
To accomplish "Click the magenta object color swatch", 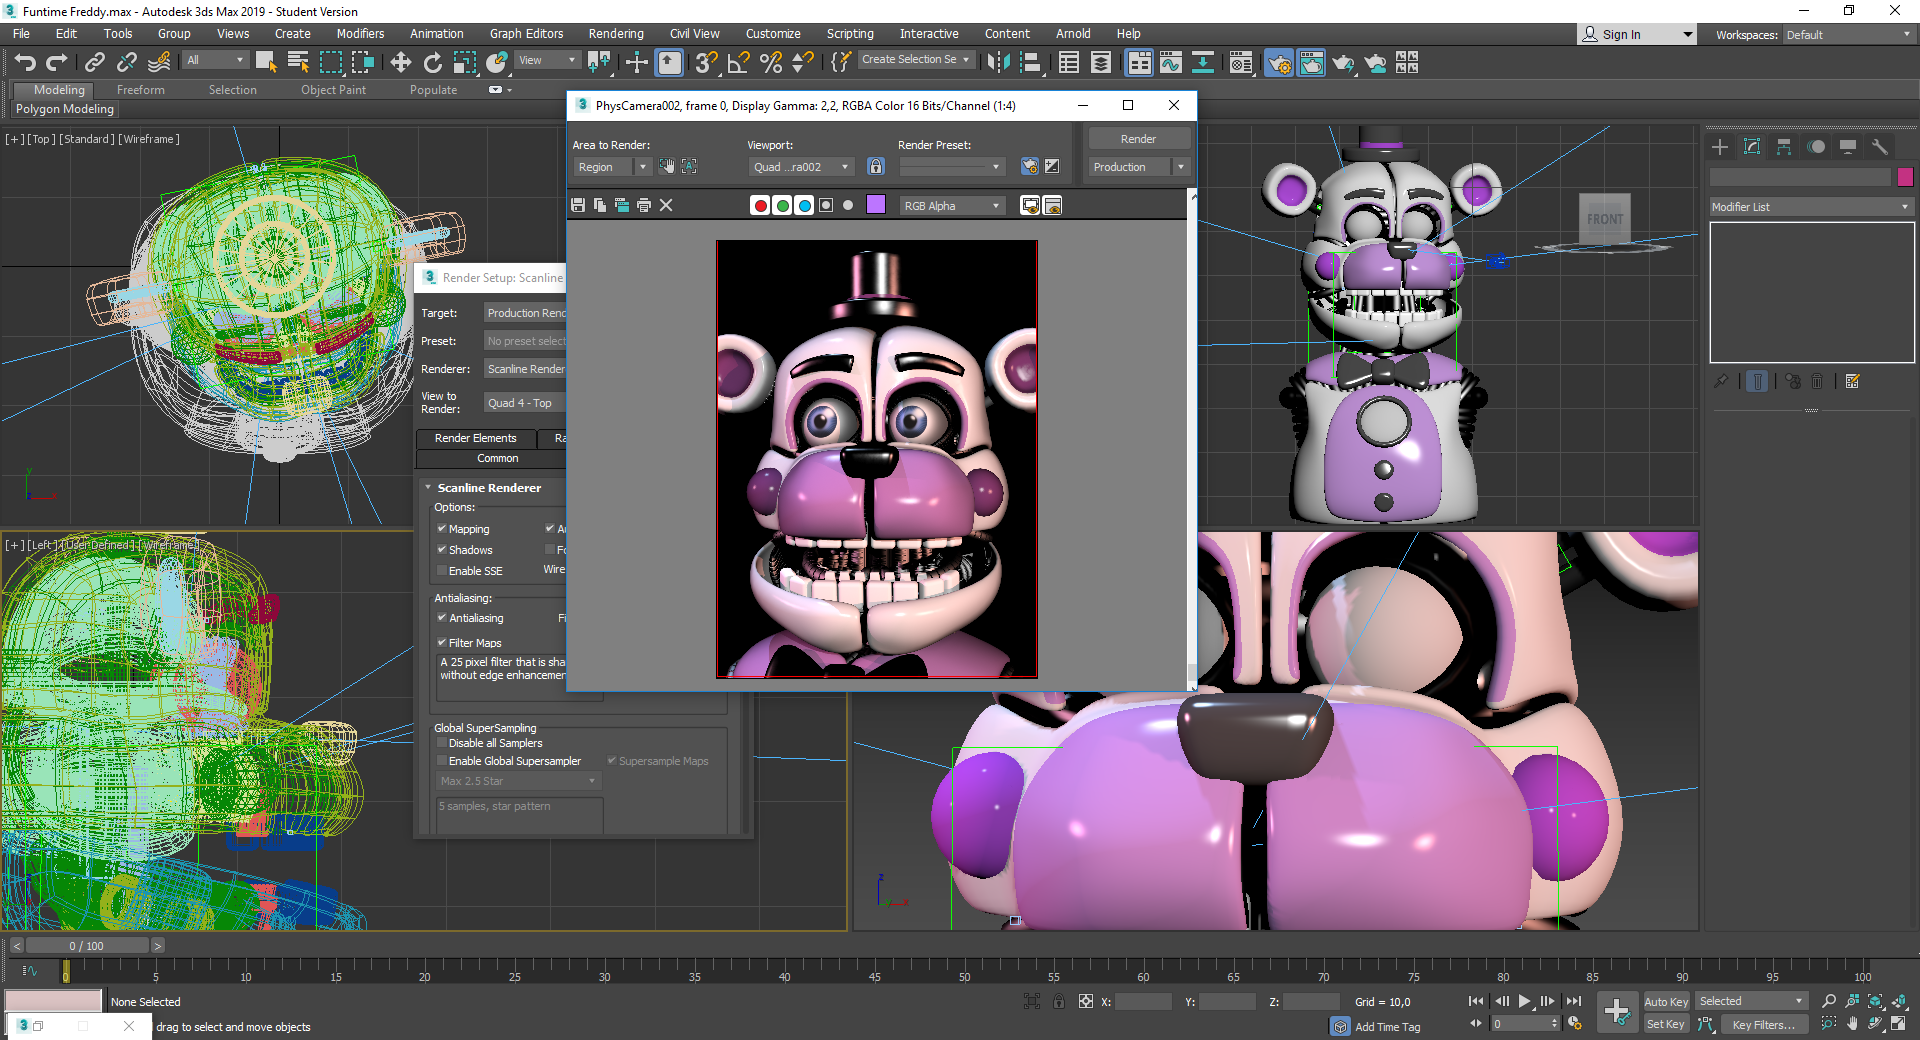I will 1905,177.
